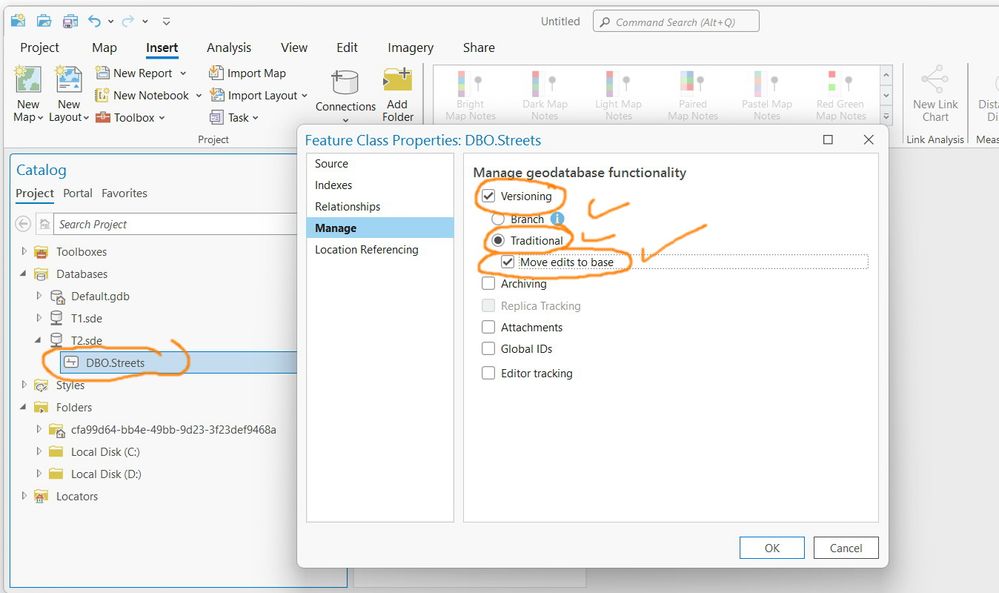Click the New Layout icon

point(69,80)
